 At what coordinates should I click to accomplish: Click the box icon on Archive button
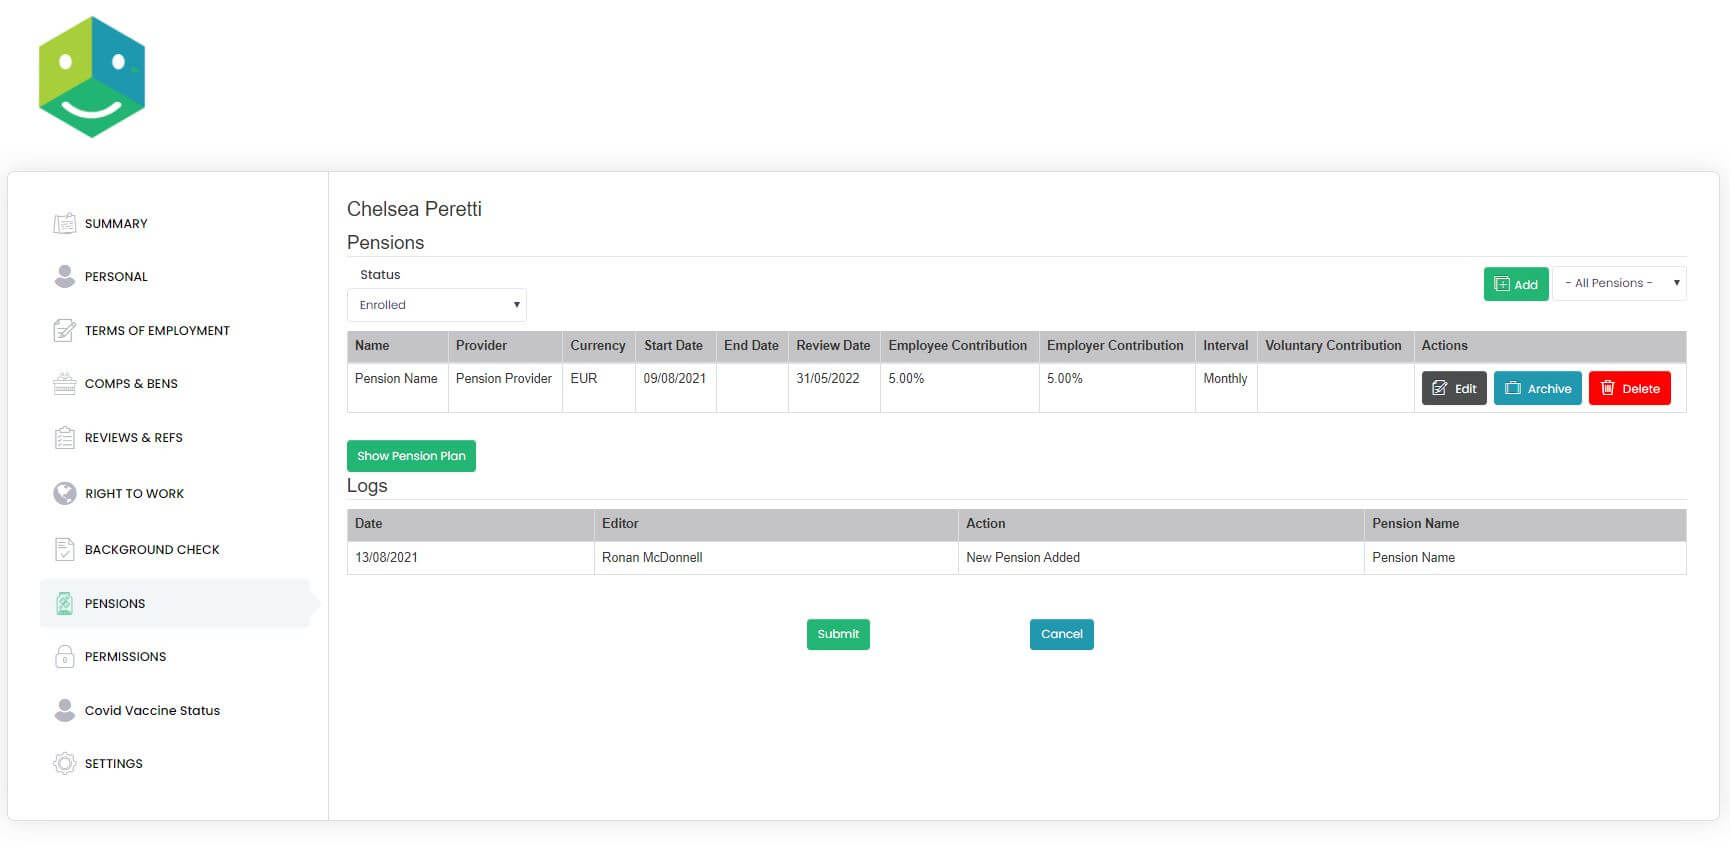tap(1512, 388)
